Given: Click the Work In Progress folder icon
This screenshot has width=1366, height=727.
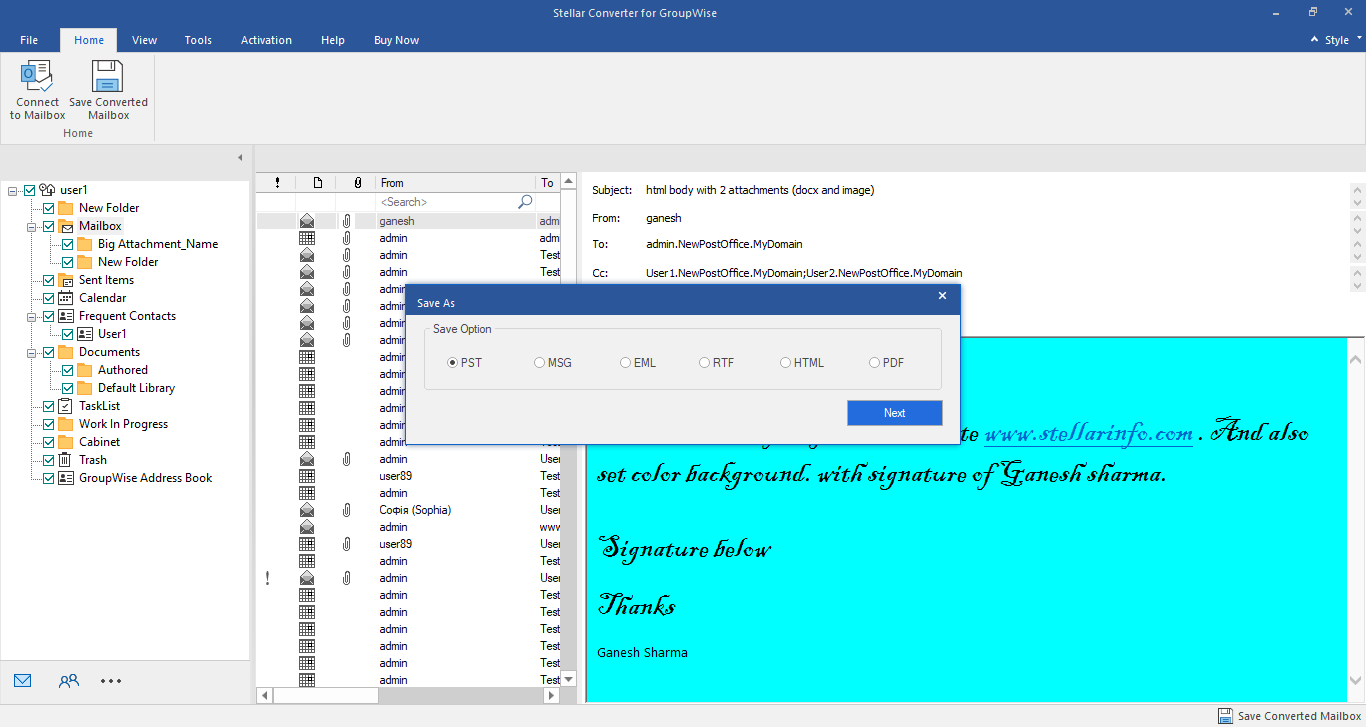Looking at the screenshot, I should click(66, 424).
